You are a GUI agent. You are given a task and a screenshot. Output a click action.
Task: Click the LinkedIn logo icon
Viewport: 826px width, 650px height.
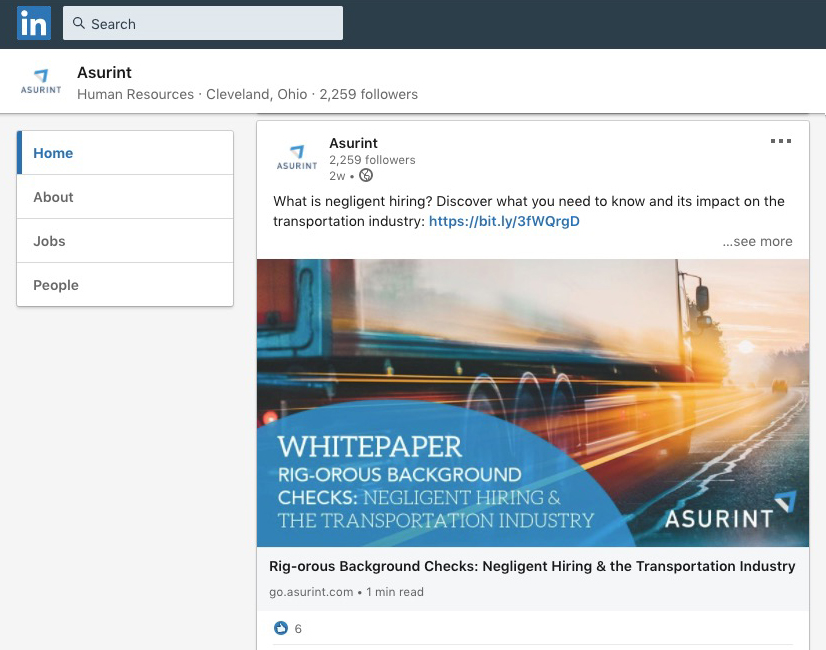34,23
